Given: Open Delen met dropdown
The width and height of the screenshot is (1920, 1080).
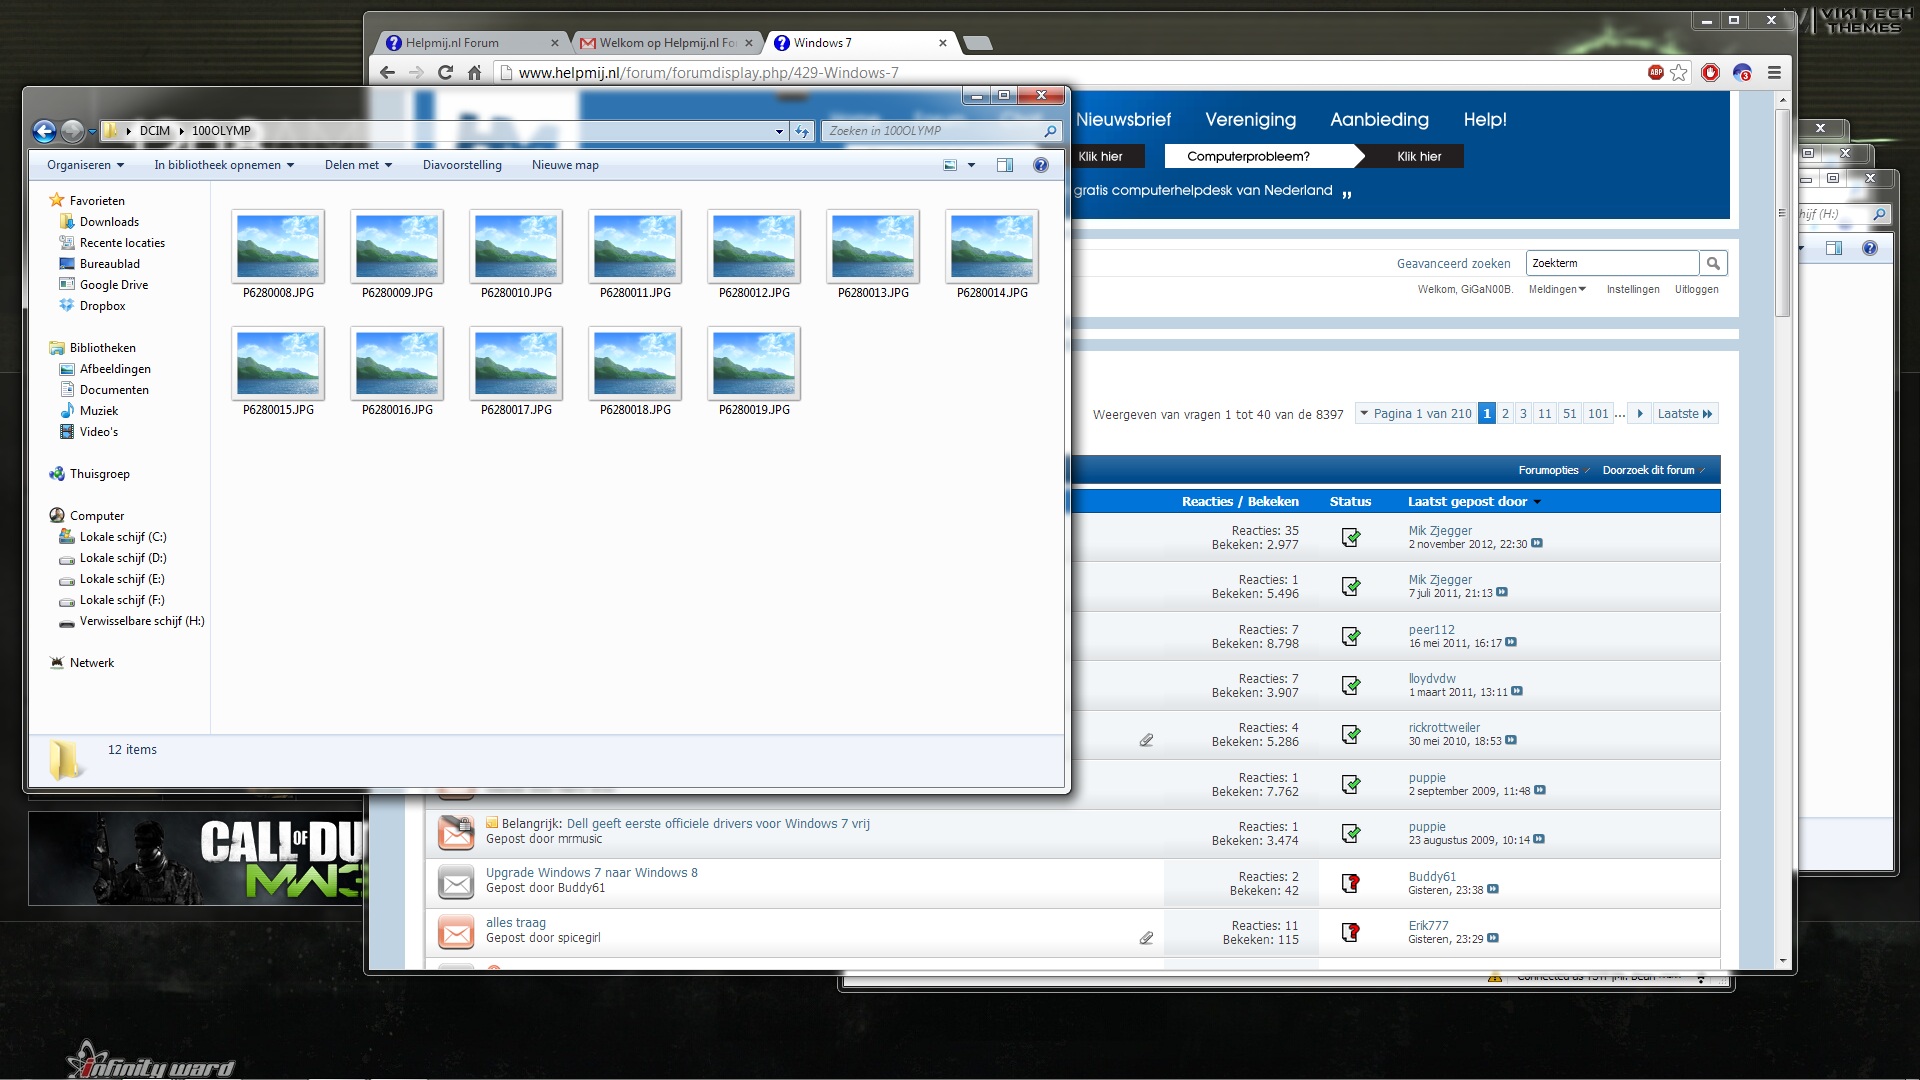Looking at the screenshot, I should (358, 165).
